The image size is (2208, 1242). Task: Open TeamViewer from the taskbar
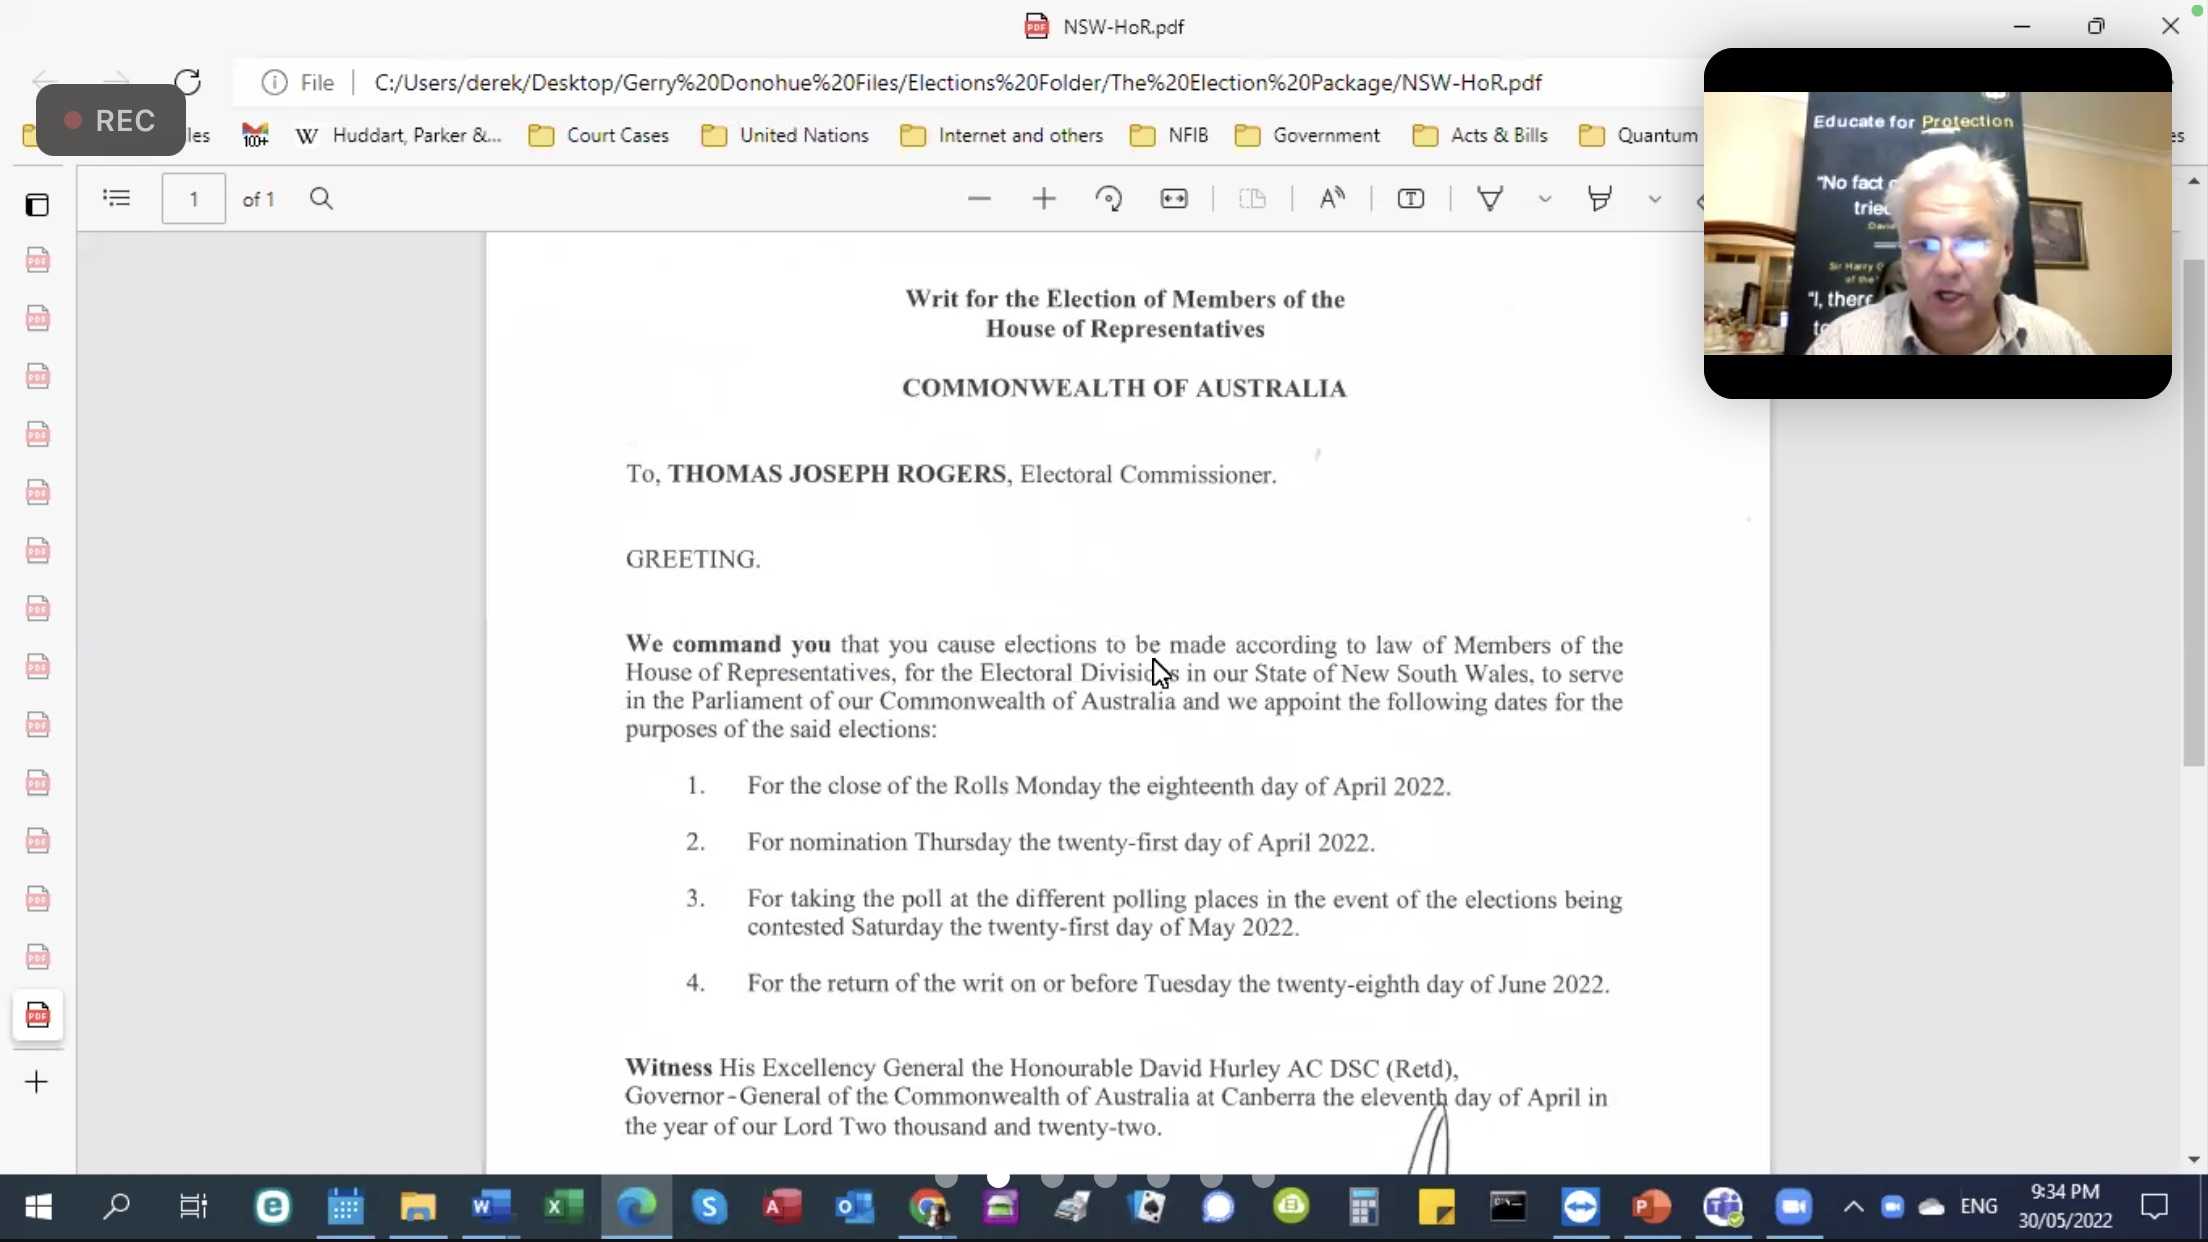click(1581, 1208)
